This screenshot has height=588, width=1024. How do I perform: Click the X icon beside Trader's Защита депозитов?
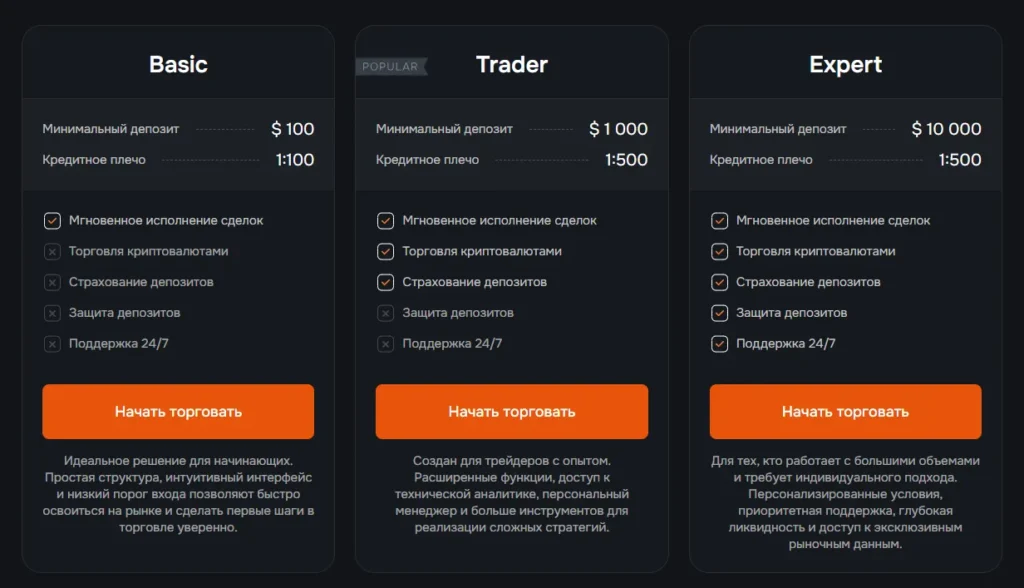385,313
